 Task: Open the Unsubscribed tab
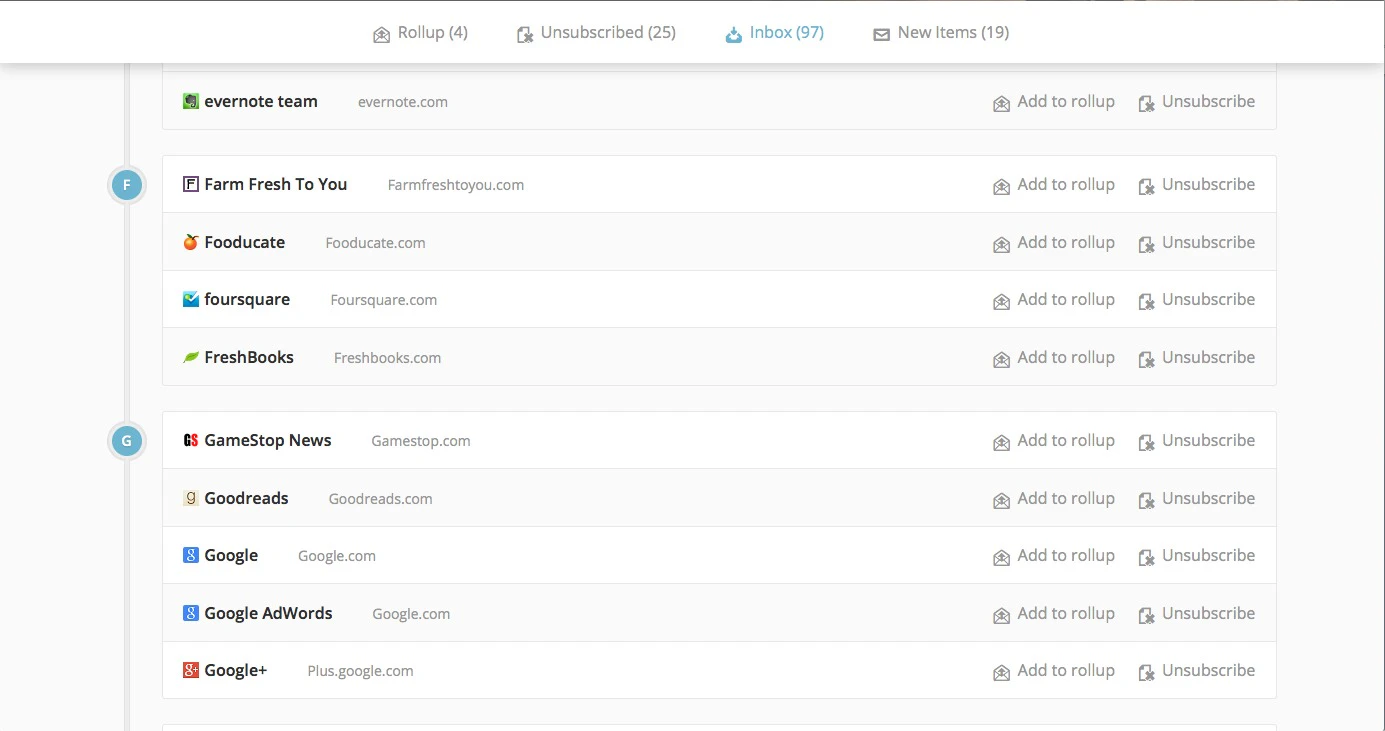tap(595, 32)
